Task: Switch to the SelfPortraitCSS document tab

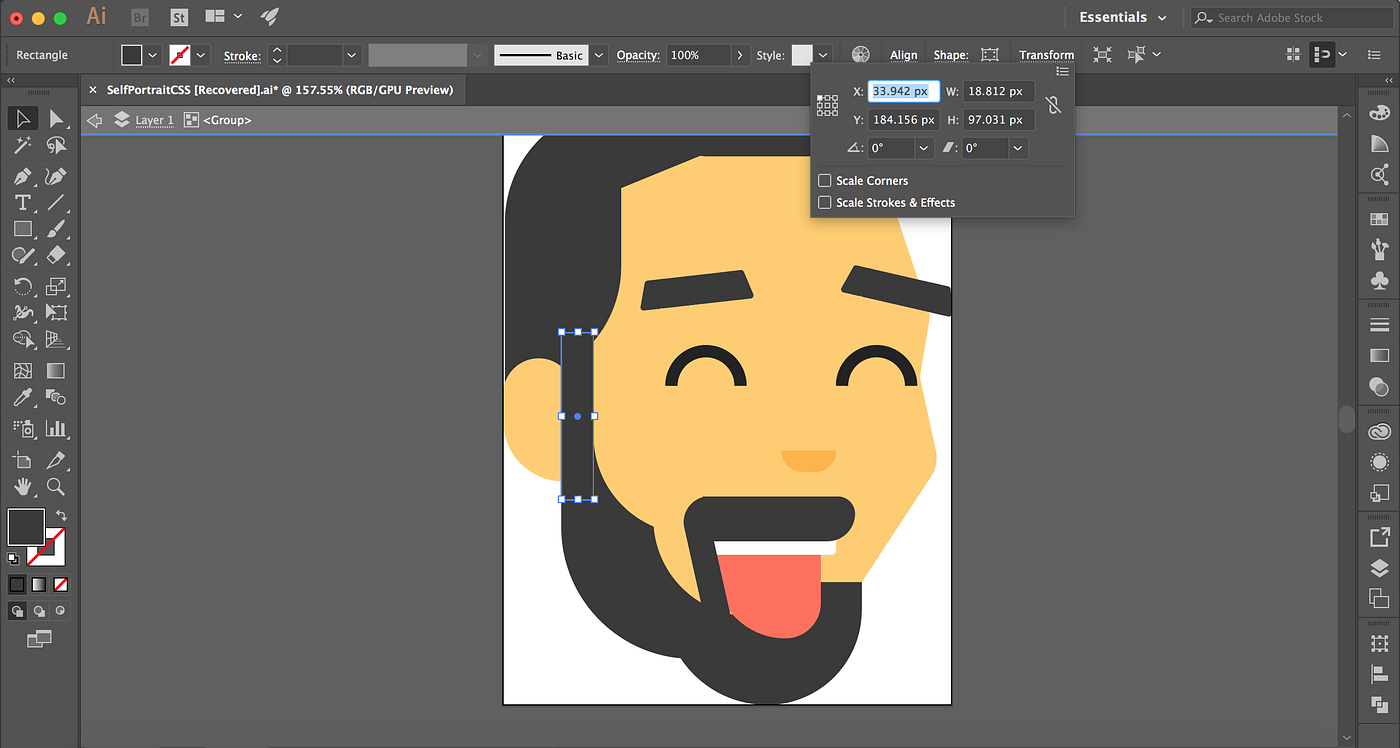Action: (279, 90)
